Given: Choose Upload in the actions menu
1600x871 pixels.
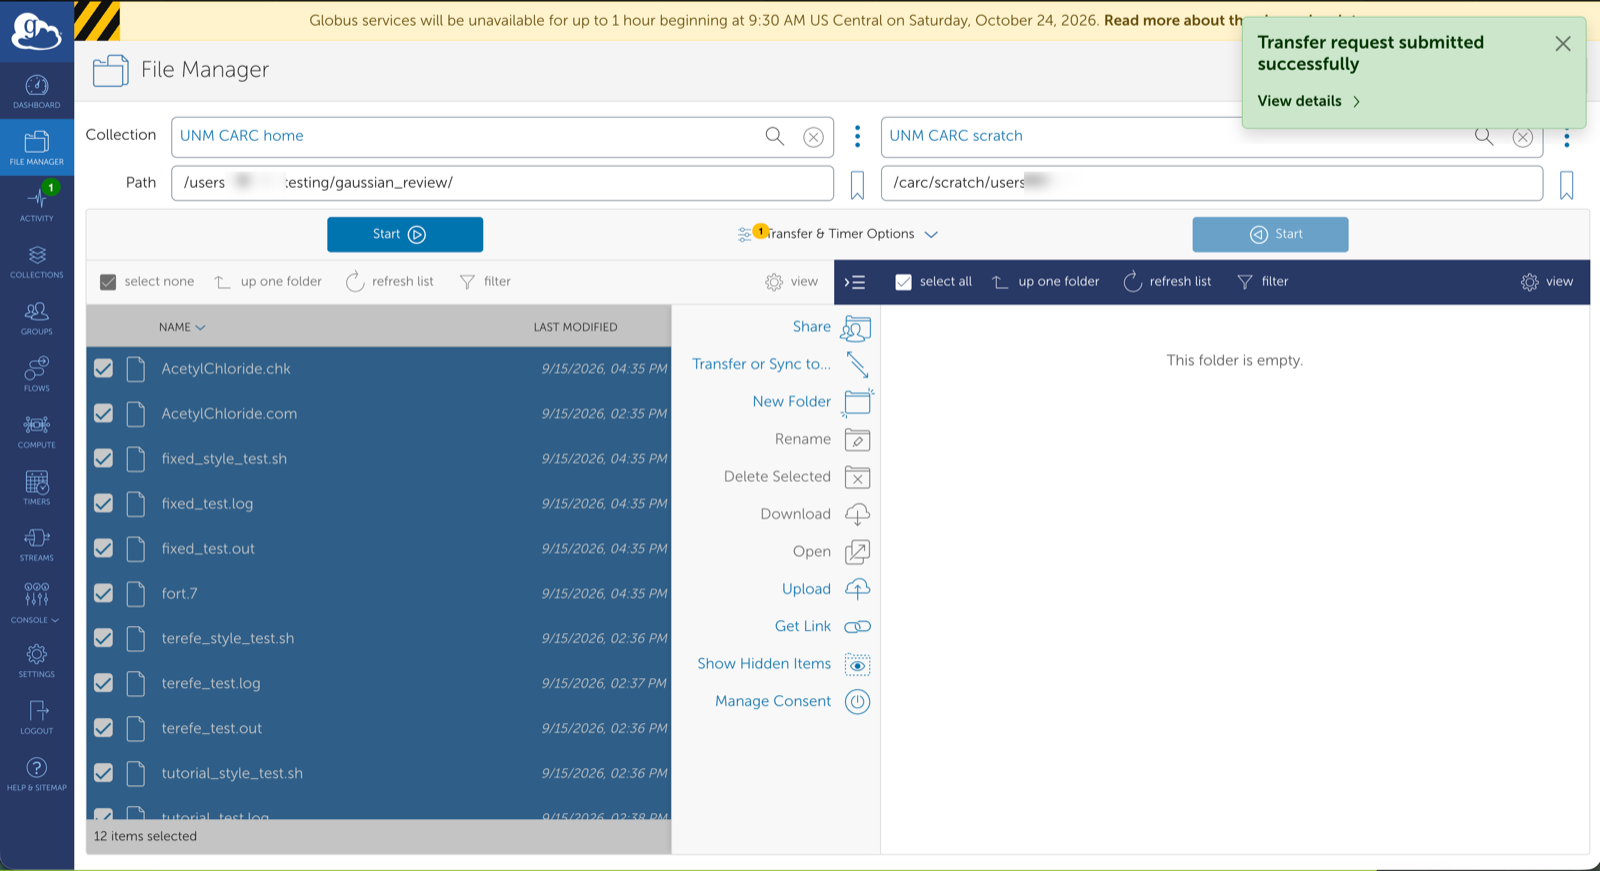Looking at the screenshot, I should pos(826,589).
